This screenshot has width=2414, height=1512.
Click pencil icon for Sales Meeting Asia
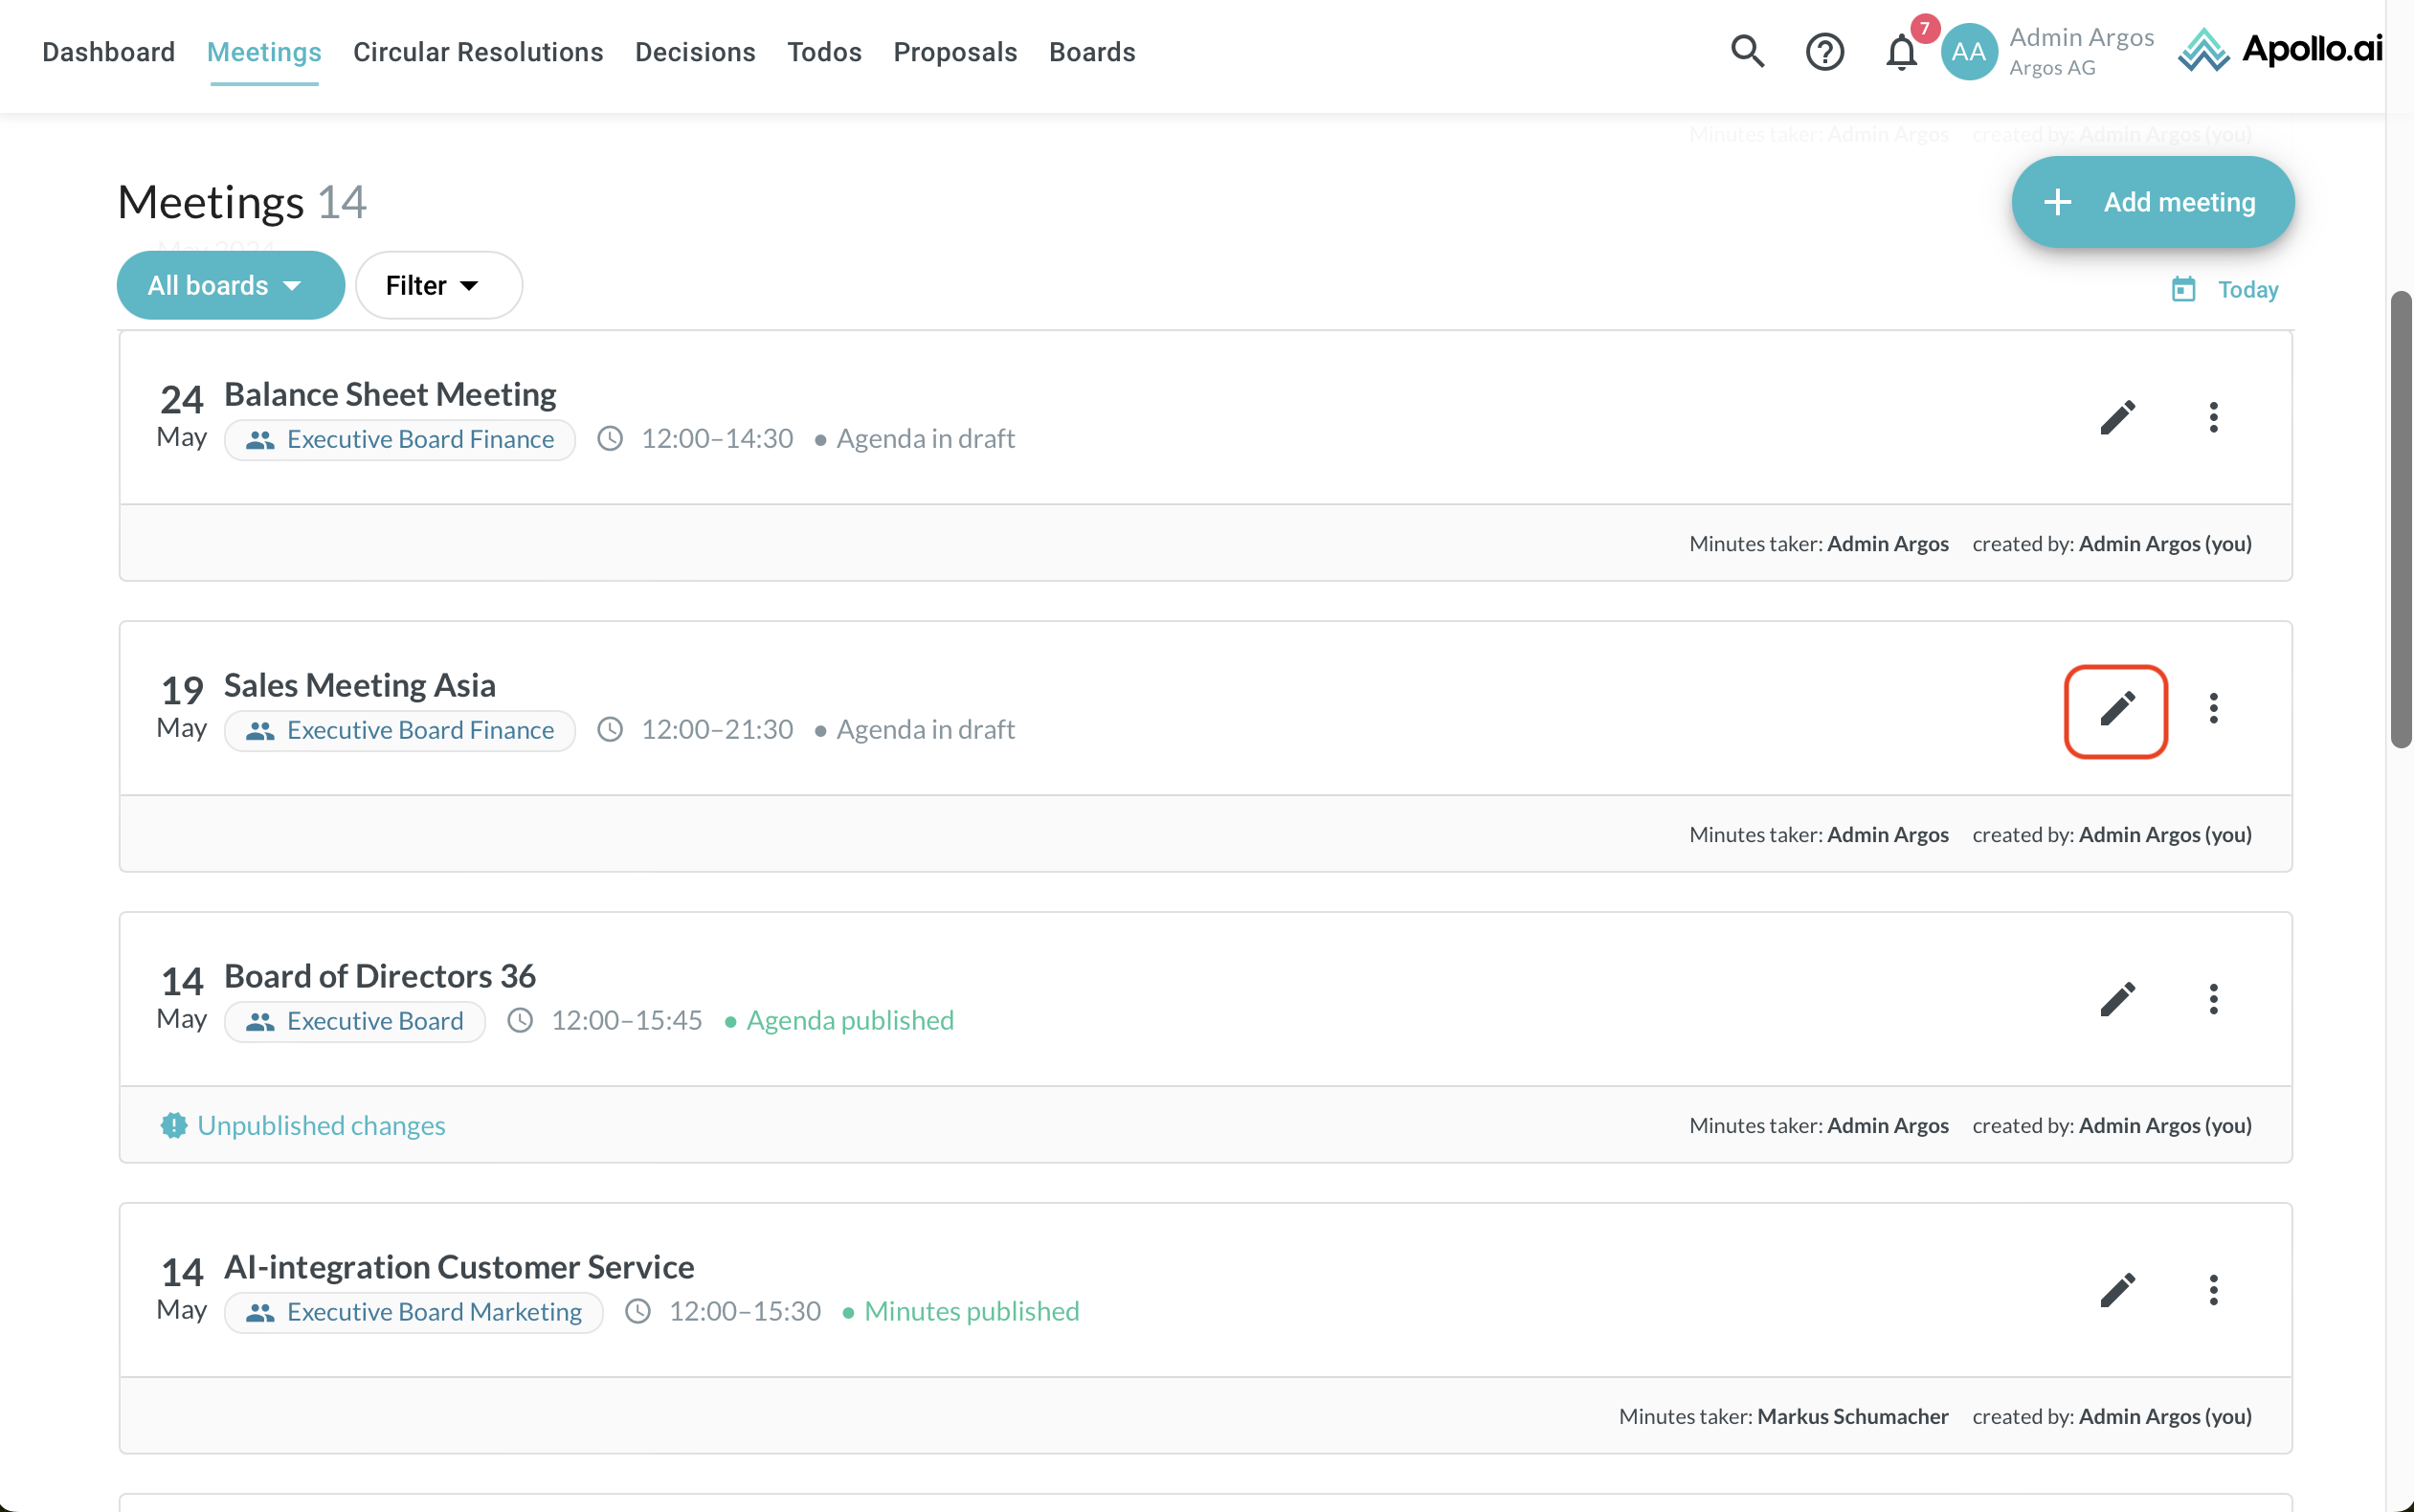coord(2116,710)
